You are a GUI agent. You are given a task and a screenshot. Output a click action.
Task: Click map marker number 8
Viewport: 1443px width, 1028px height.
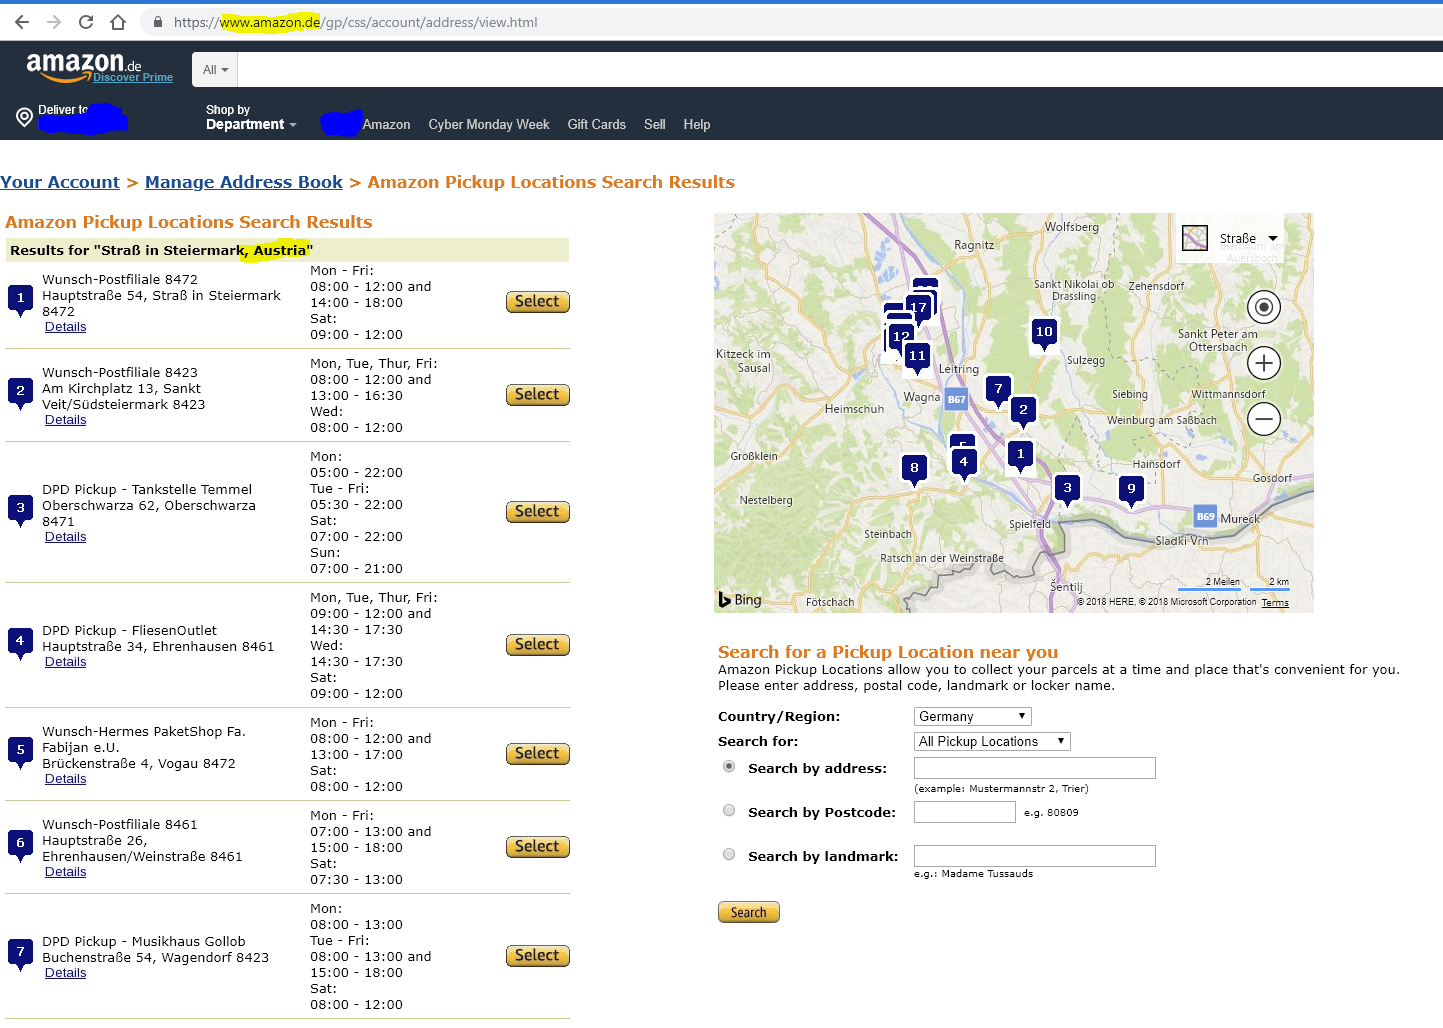914,470
